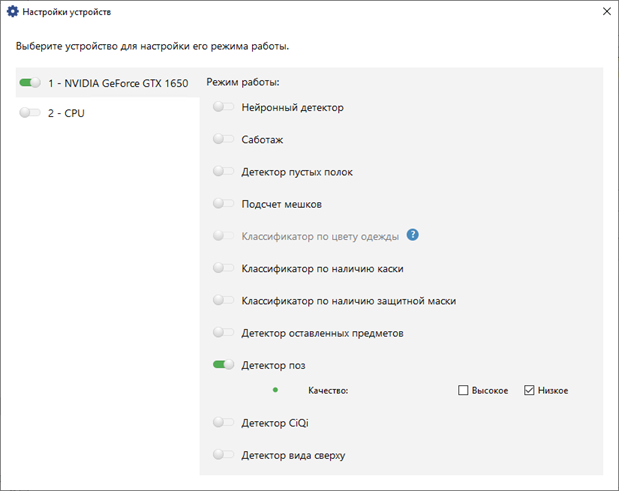Select the 1 - NVIDIA GeForce GTX 1650 device label
The height and width of the screenshot is (491, 619).
[118, 83]
